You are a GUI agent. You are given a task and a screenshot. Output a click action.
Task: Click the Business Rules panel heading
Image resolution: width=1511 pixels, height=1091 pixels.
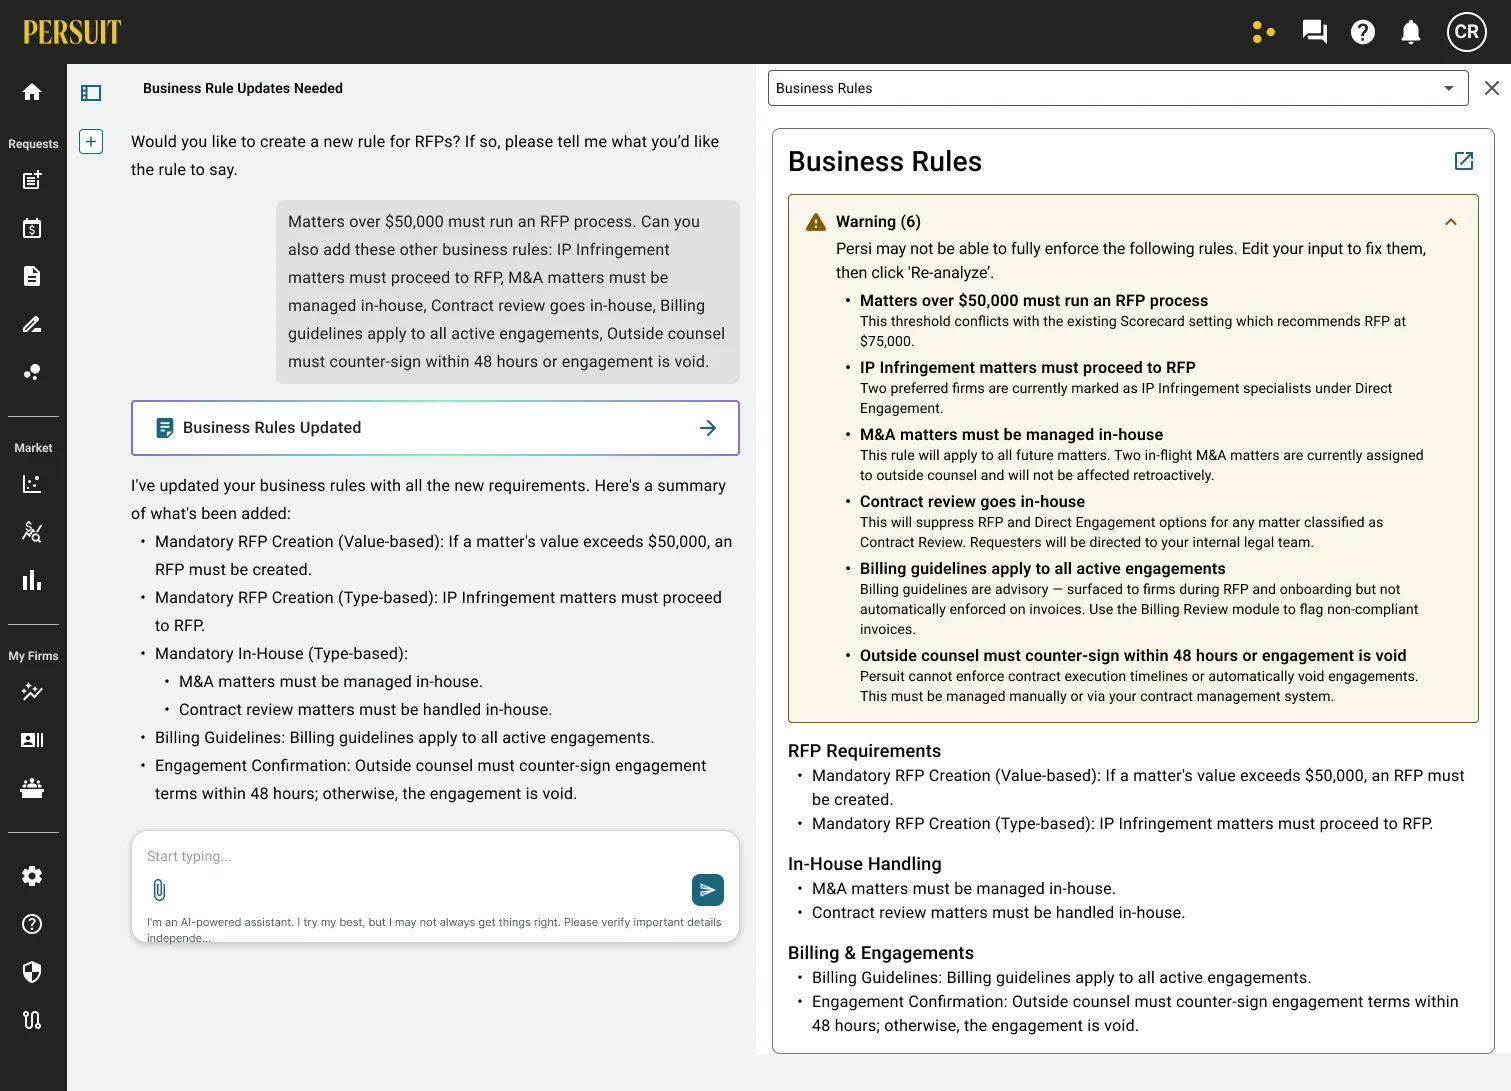[885, 161]
